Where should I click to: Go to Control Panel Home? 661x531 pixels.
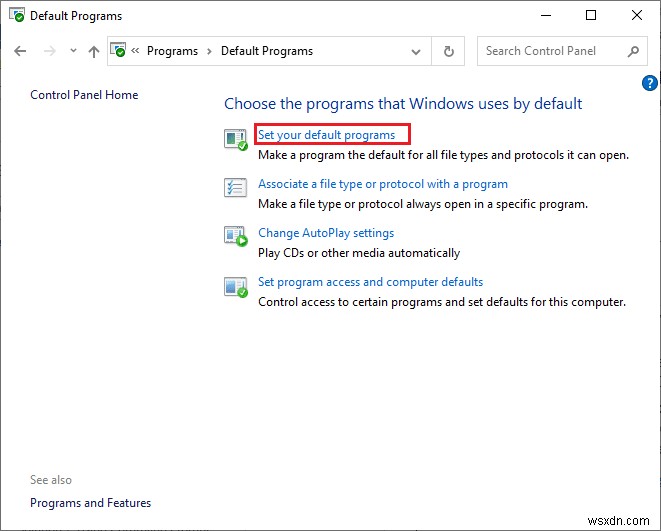(84, 95)
